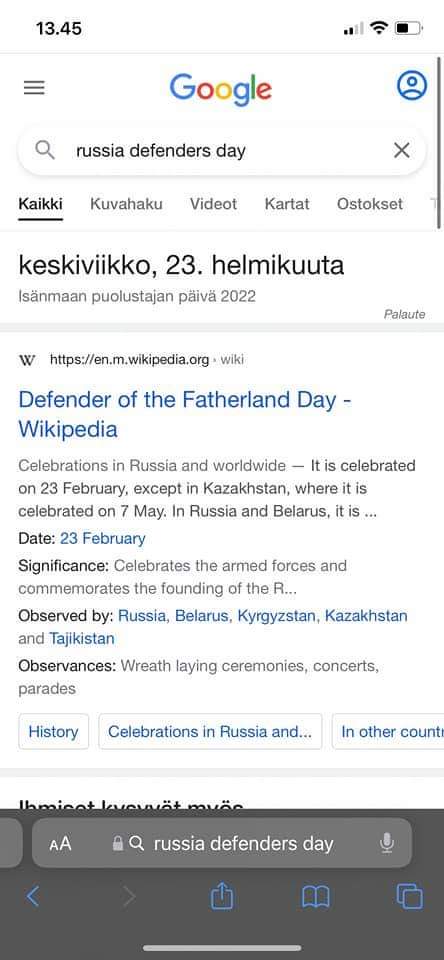Tap the Safari back arrow
Image resolution: width=444 pixels, height=960 pixels.
click(x=33, y=897)
